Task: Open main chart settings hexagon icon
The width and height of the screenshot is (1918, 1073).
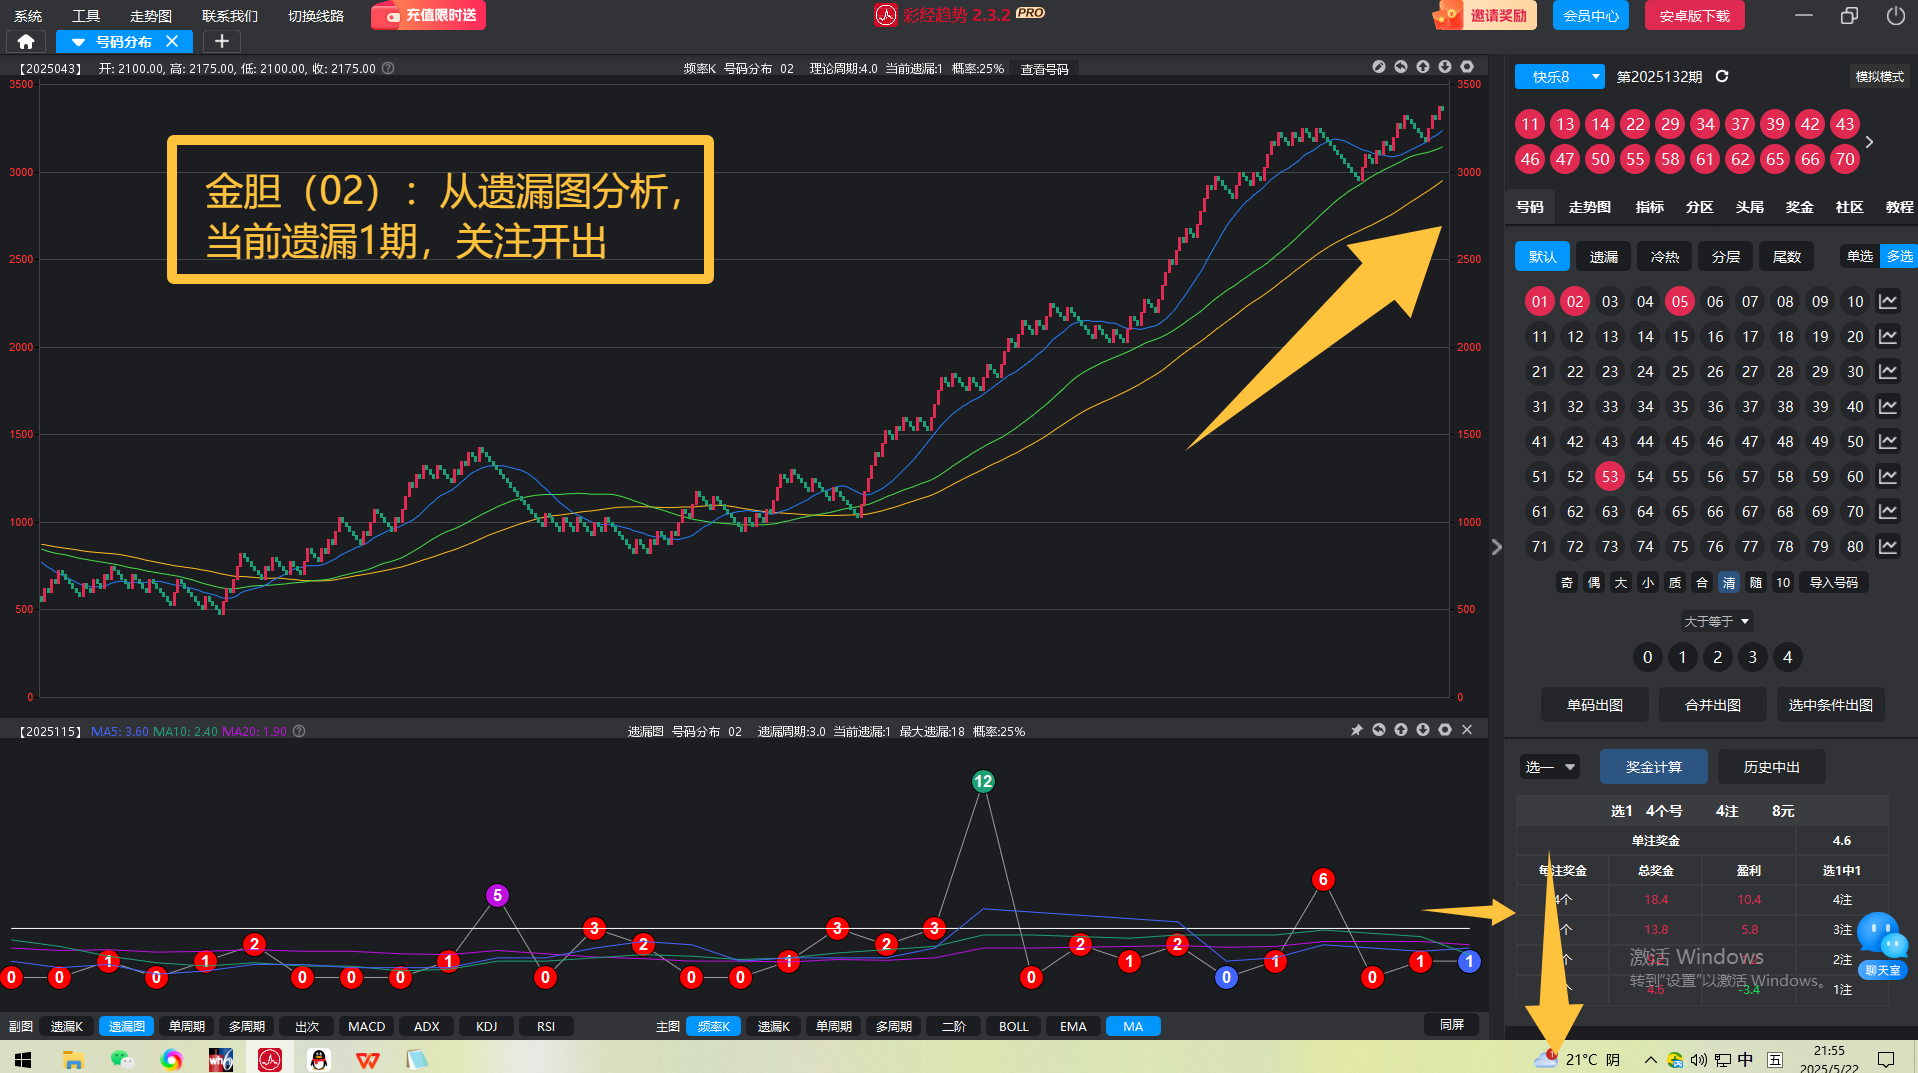Action: point(1467,67)
